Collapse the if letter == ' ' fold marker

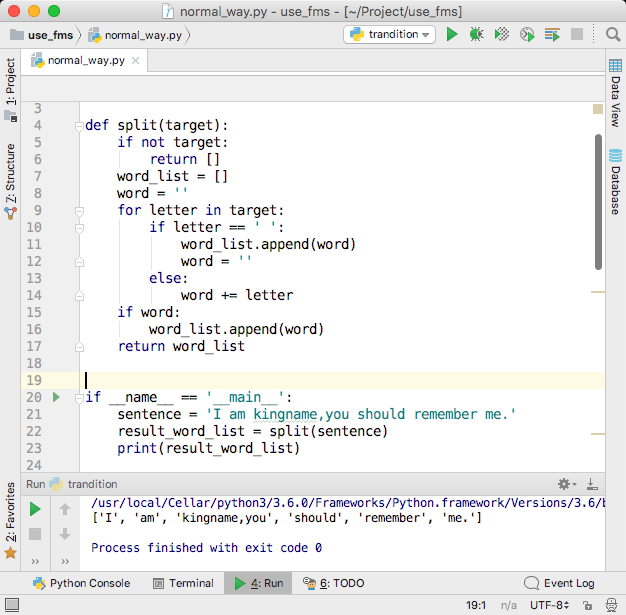(x=79, y=228)
